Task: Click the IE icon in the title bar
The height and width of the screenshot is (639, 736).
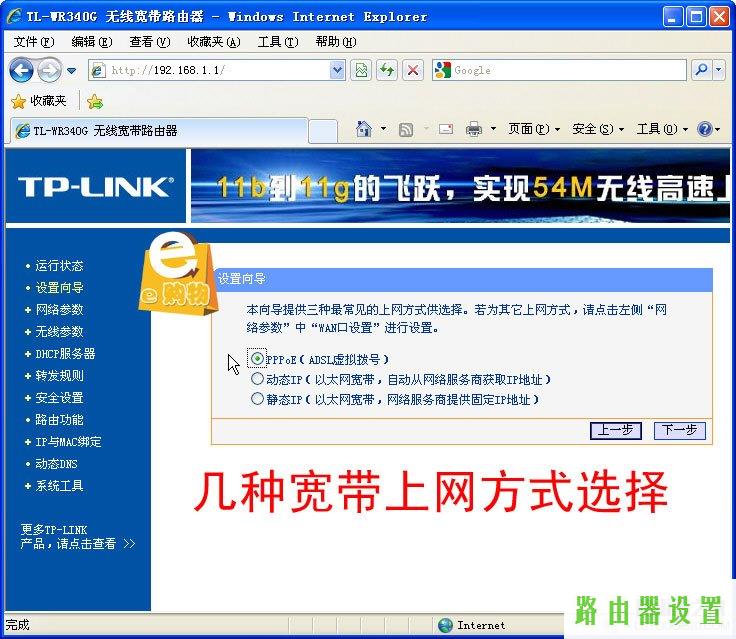Action: tap(14, 16)
